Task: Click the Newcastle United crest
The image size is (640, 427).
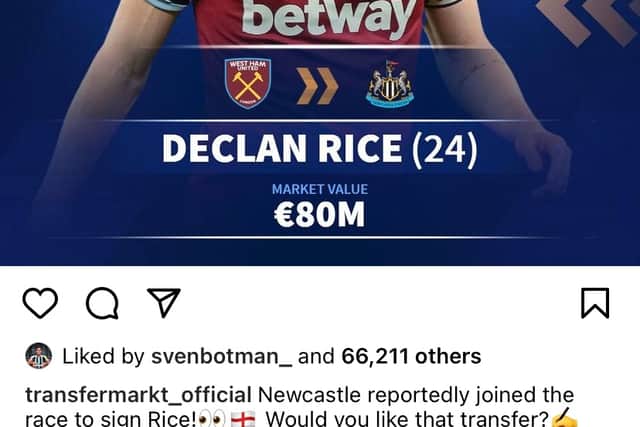Action: coord(390,84)
